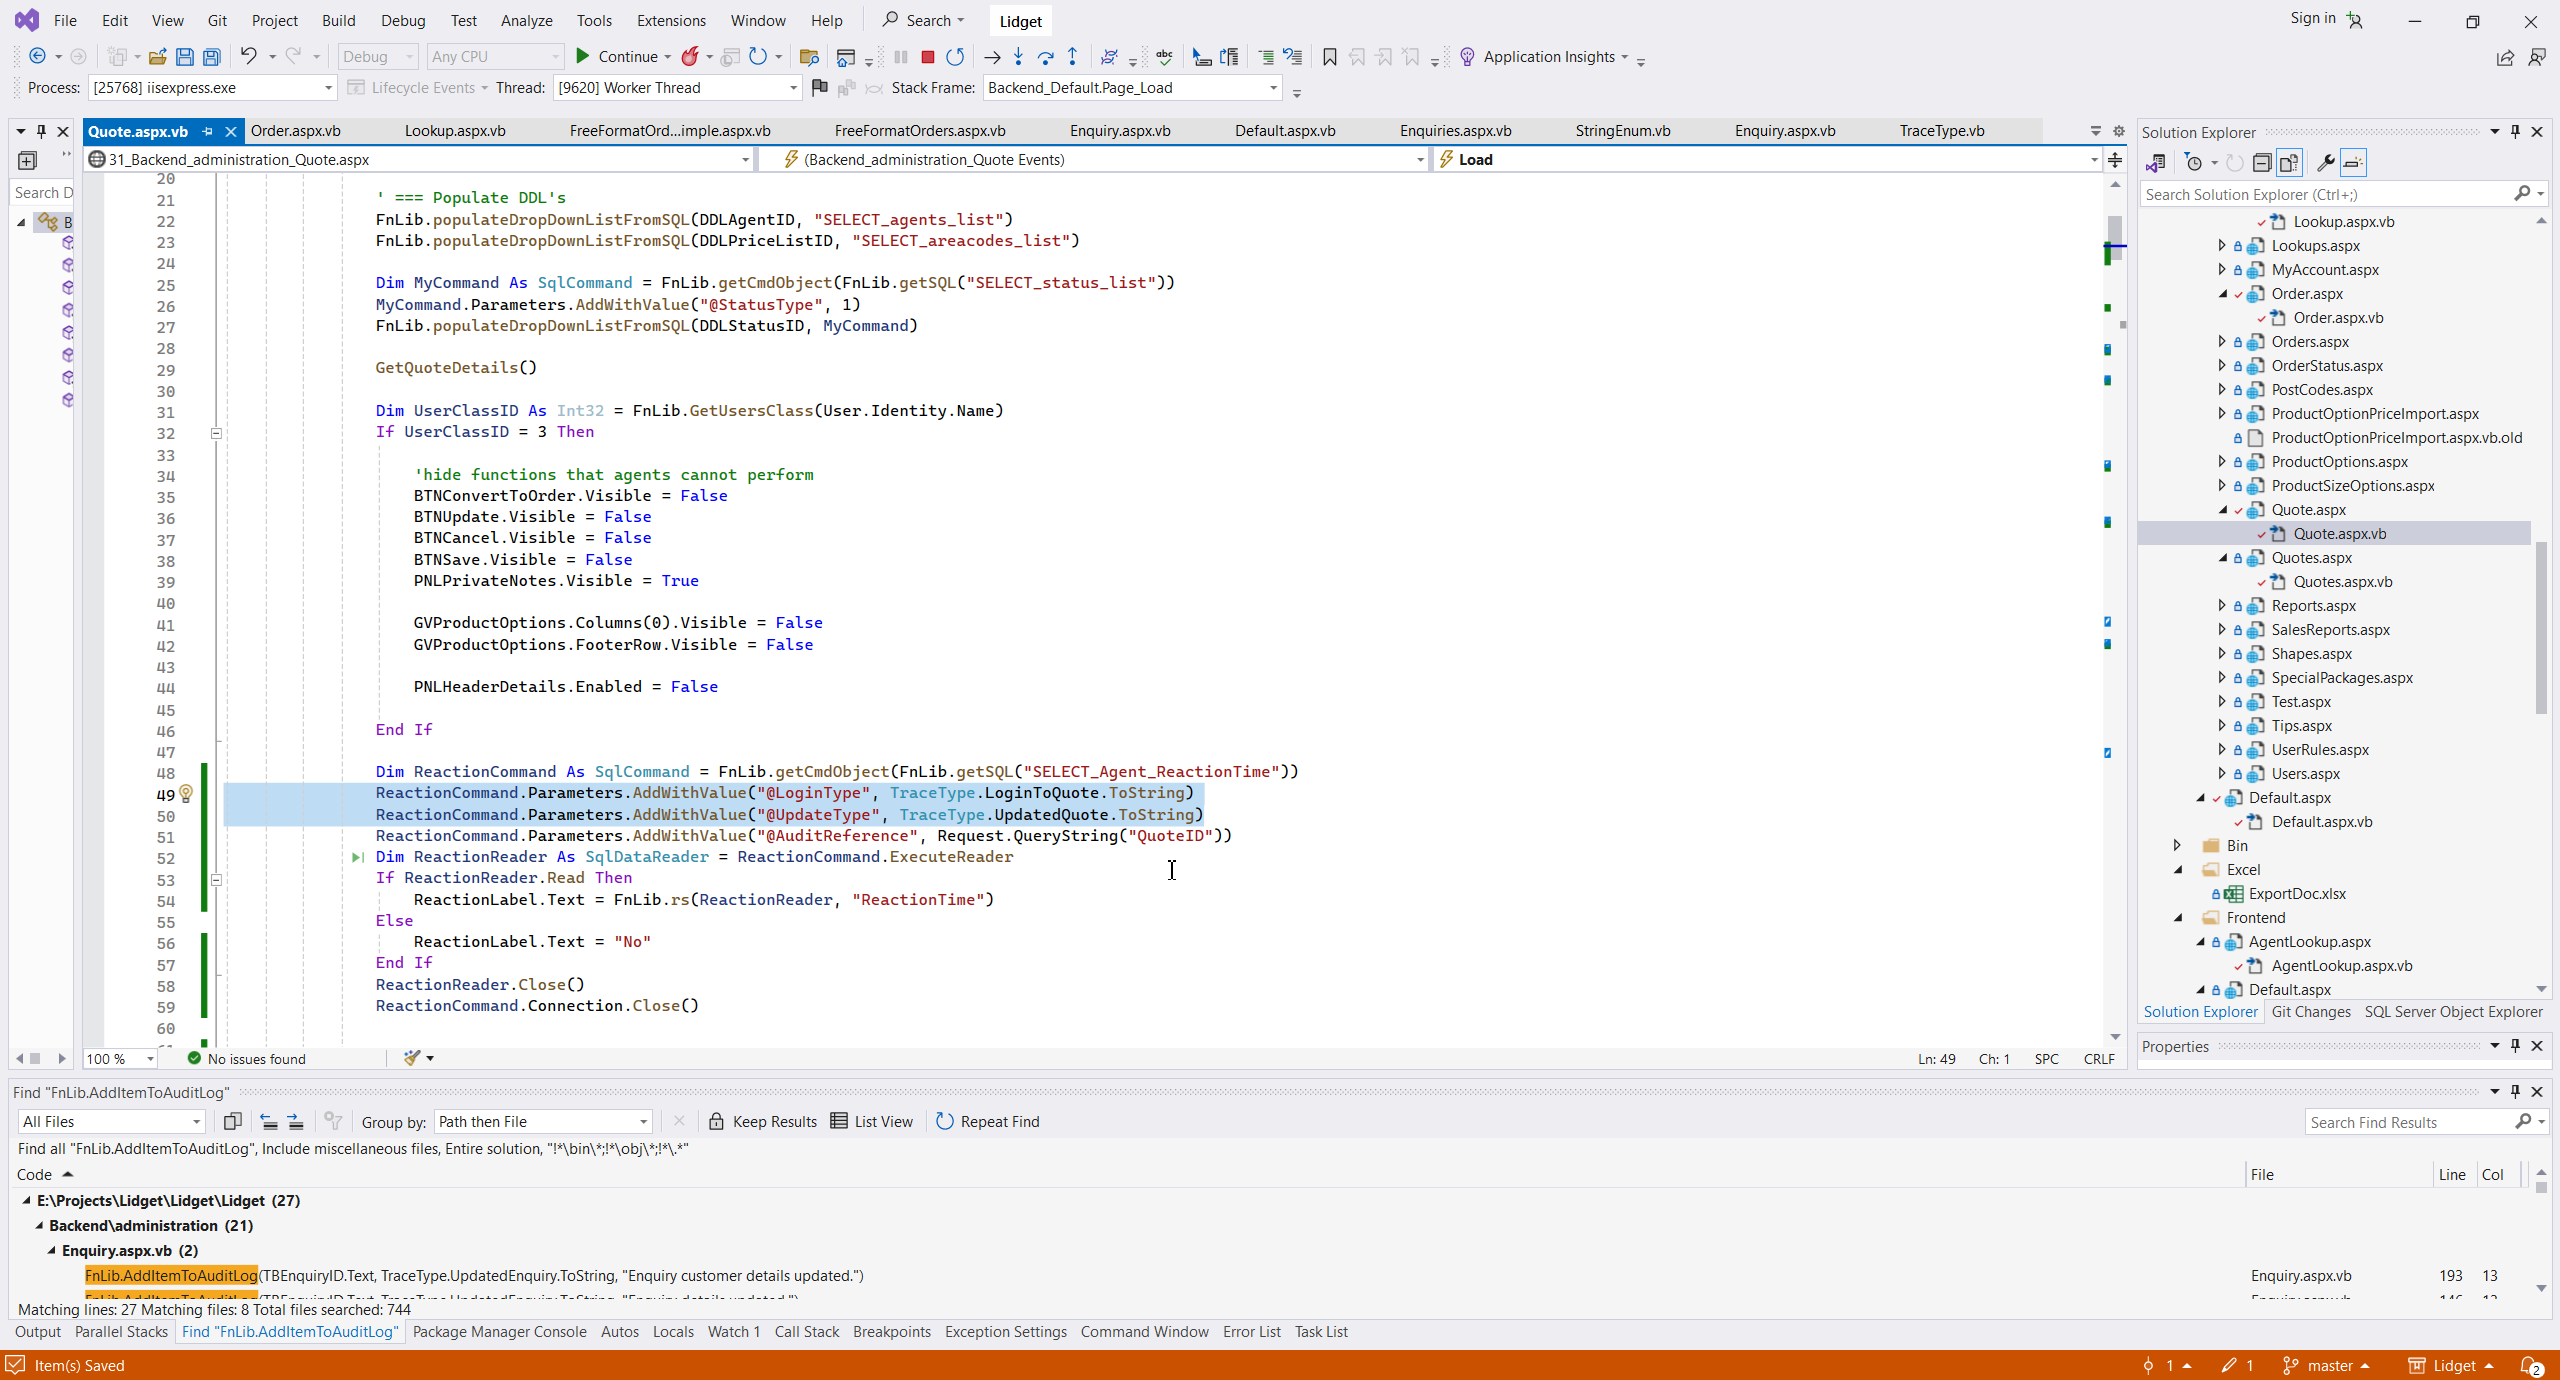2560x1380 pixels.
Task: Click the Step Over icon
Action: [1045, 57]
